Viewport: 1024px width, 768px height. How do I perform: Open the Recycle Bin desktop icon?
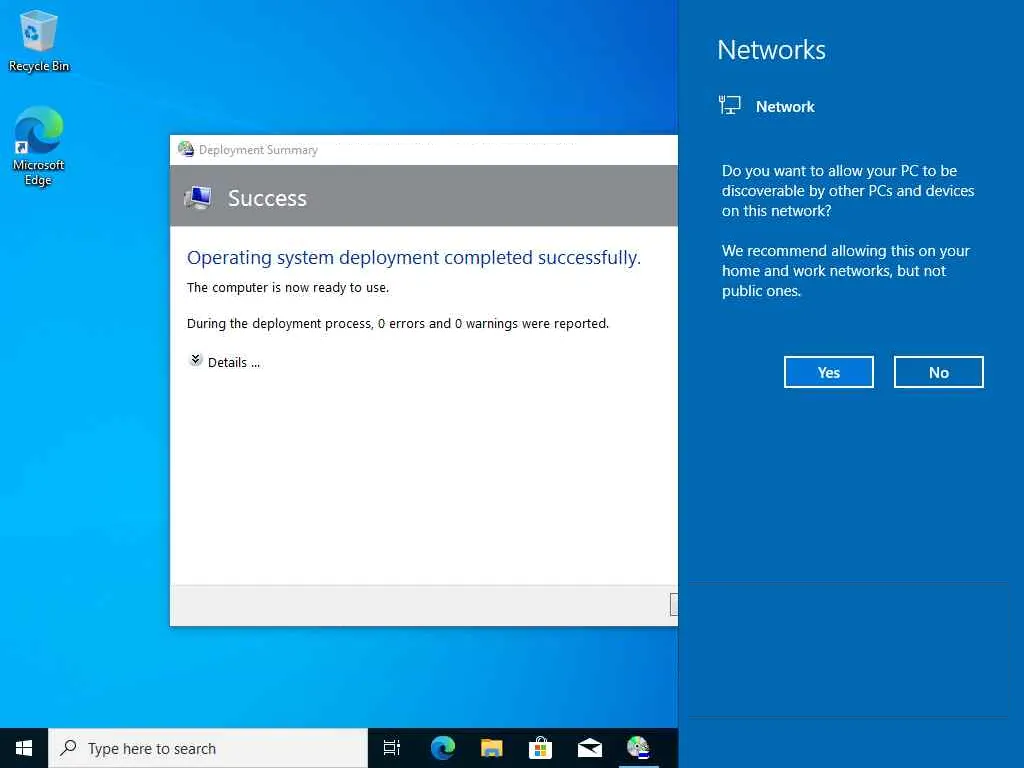coord(39,41)
